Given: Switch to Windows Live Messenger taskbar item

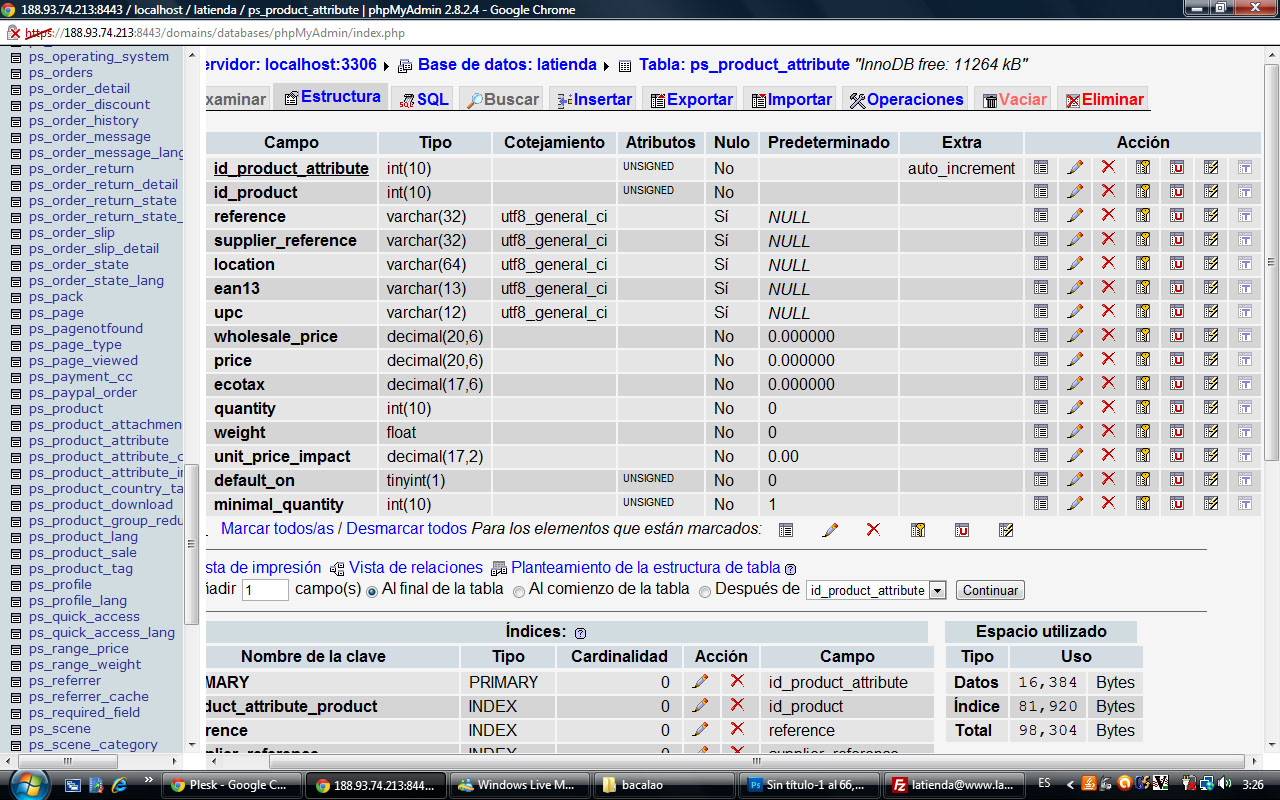Looking at the screenshot, I should point(521,785).
